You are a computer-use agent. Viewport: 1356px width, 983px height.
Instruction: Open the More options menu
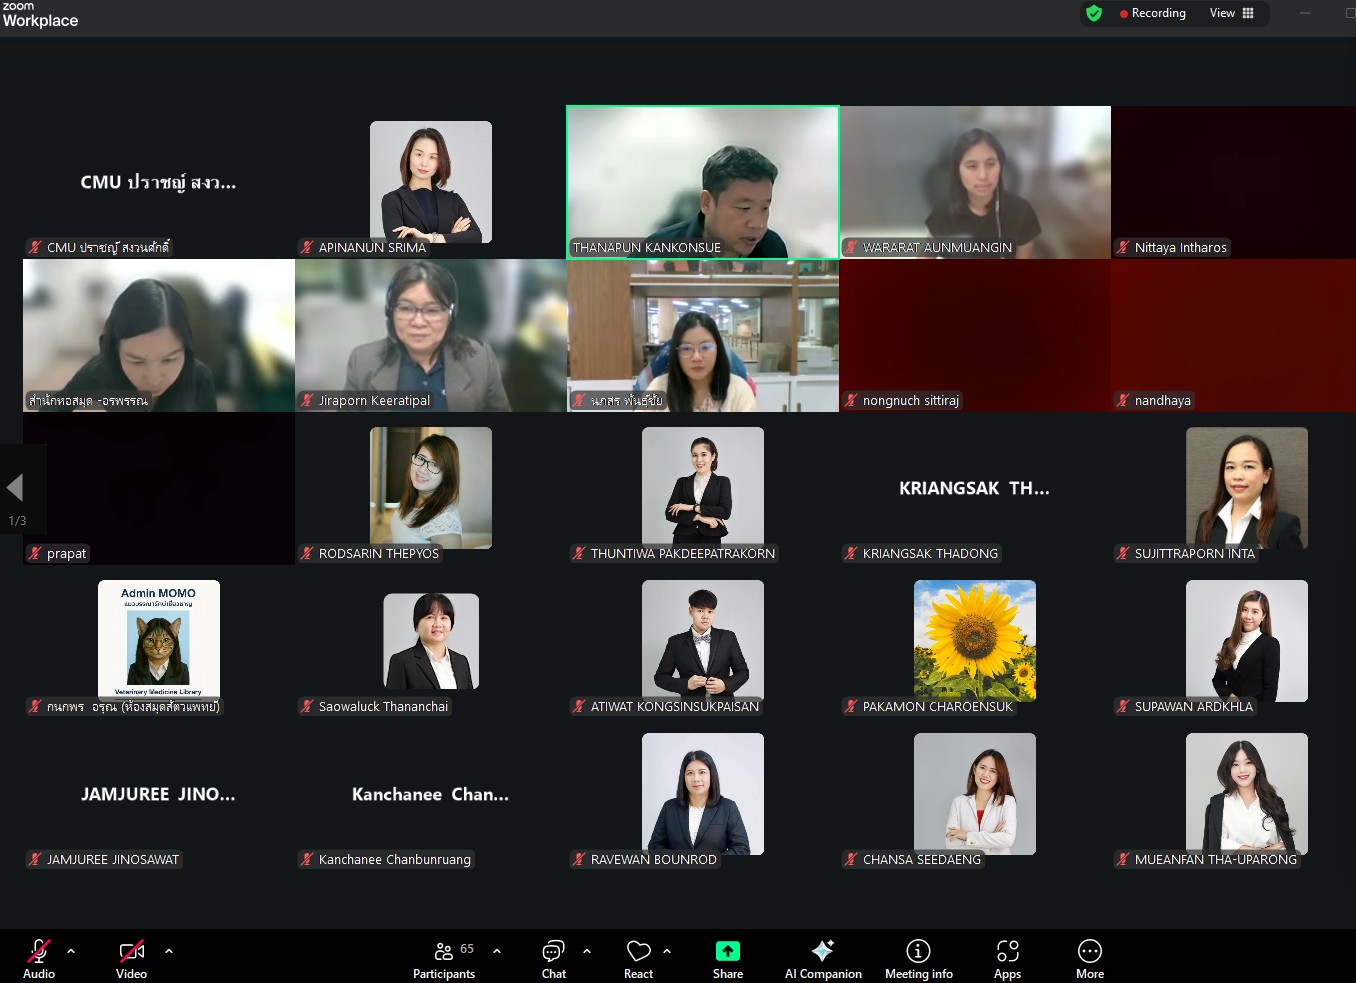(x=1090, y=958)
